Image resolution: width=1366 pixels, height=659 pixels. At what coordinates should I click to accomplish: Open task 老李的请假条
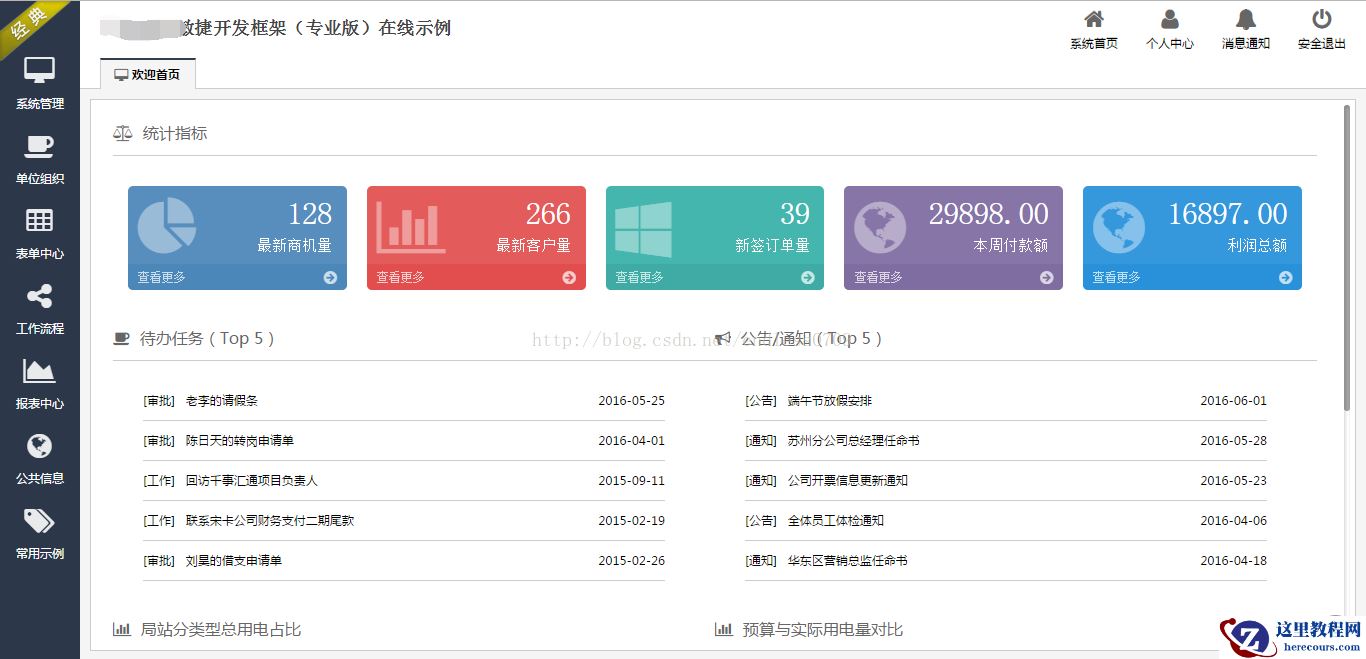[221, 401]
